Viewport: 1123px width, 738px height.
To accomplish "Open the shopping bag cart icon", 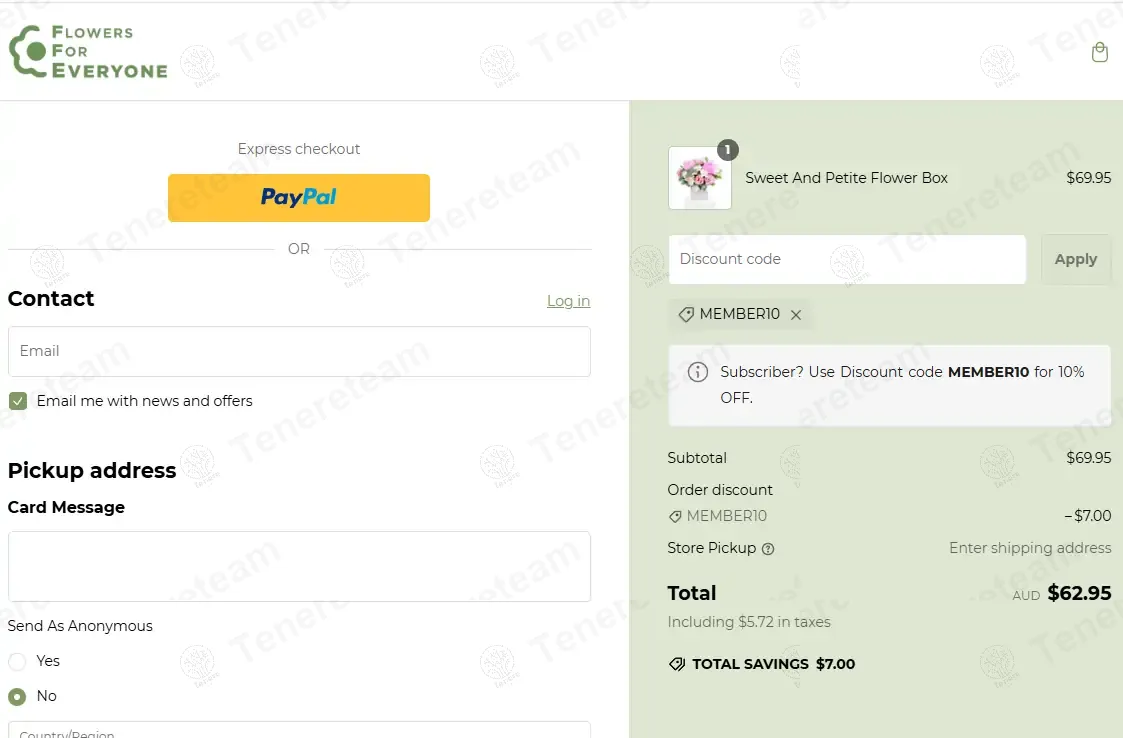I will [1099, 52].
